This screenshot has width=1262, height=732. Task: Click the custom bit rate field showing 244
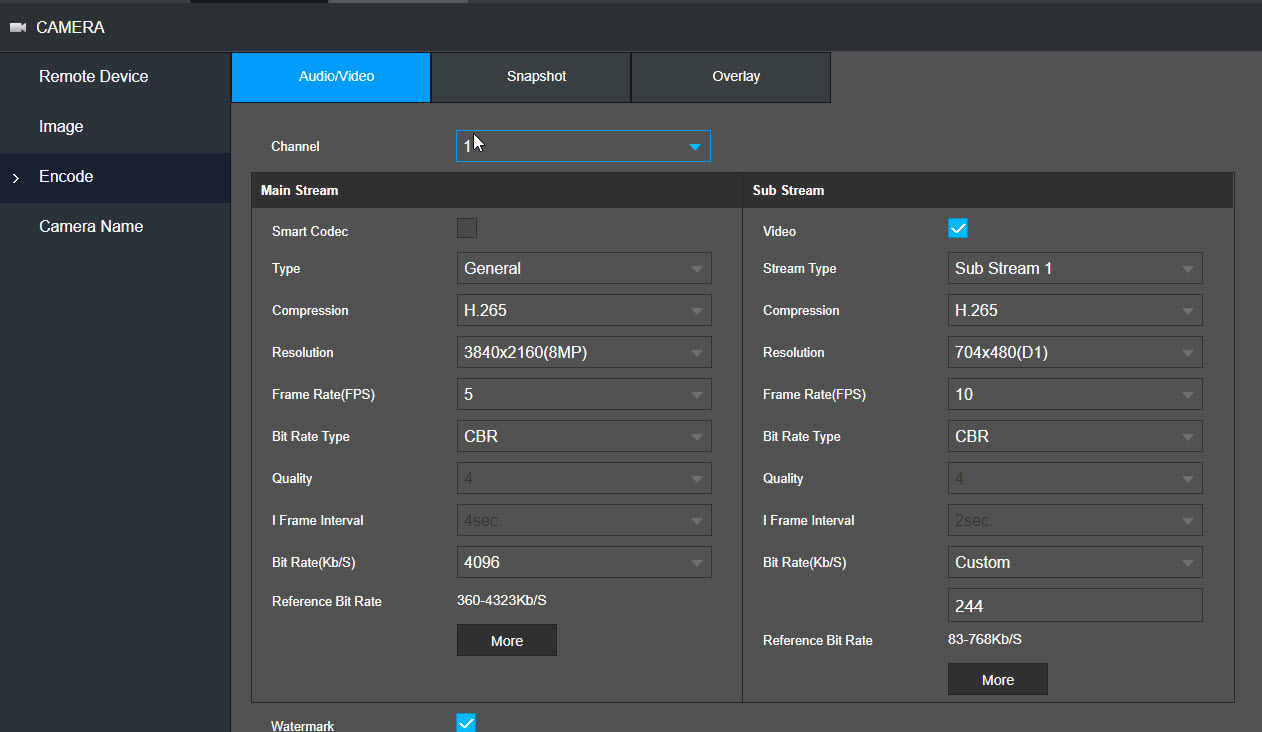tap(1075, 605)
